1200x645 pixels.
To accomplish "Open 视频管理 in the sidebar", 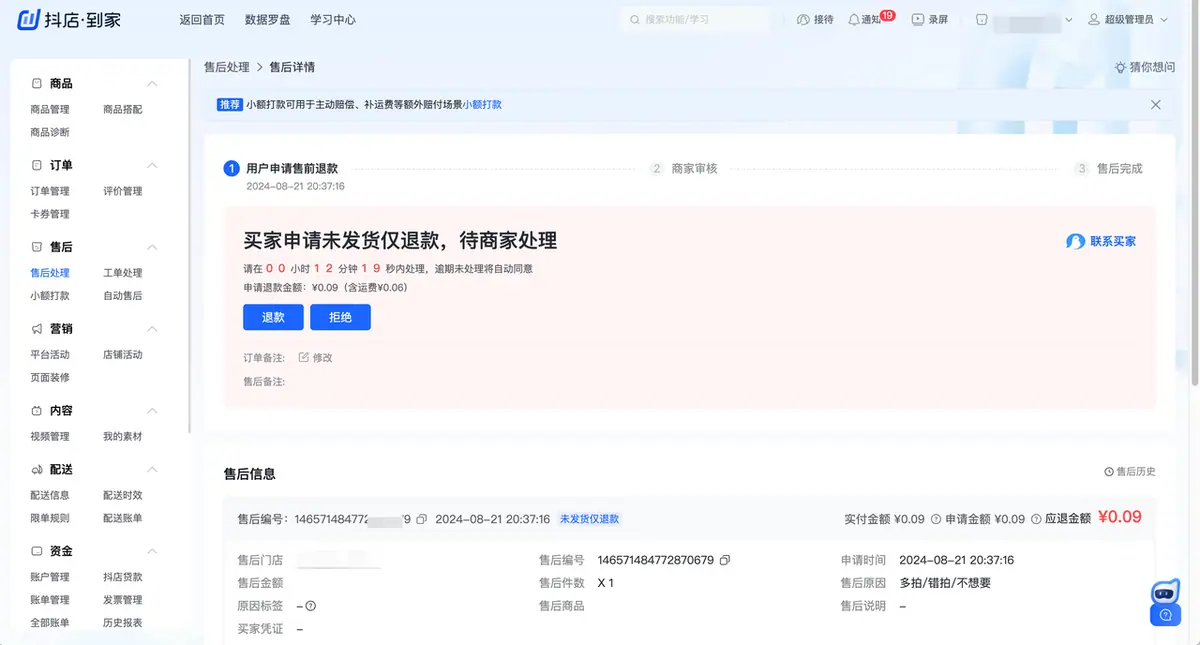I will pos(50,437).
